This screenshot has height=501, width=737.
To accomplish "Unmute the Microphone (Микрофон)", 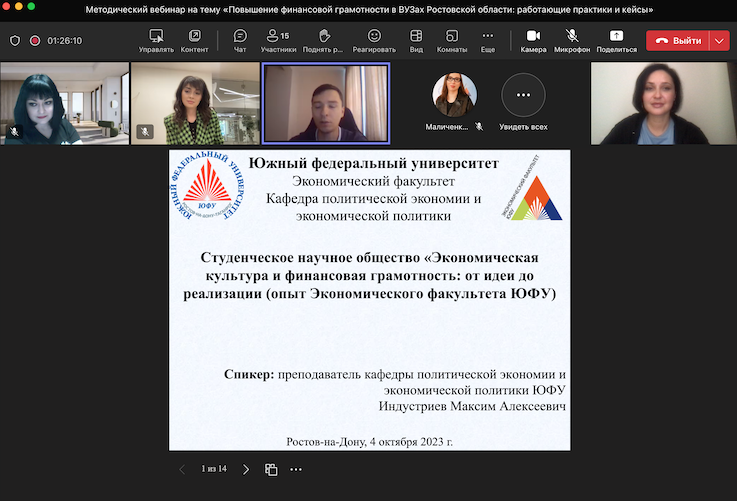I will click(x=572, y=41).
